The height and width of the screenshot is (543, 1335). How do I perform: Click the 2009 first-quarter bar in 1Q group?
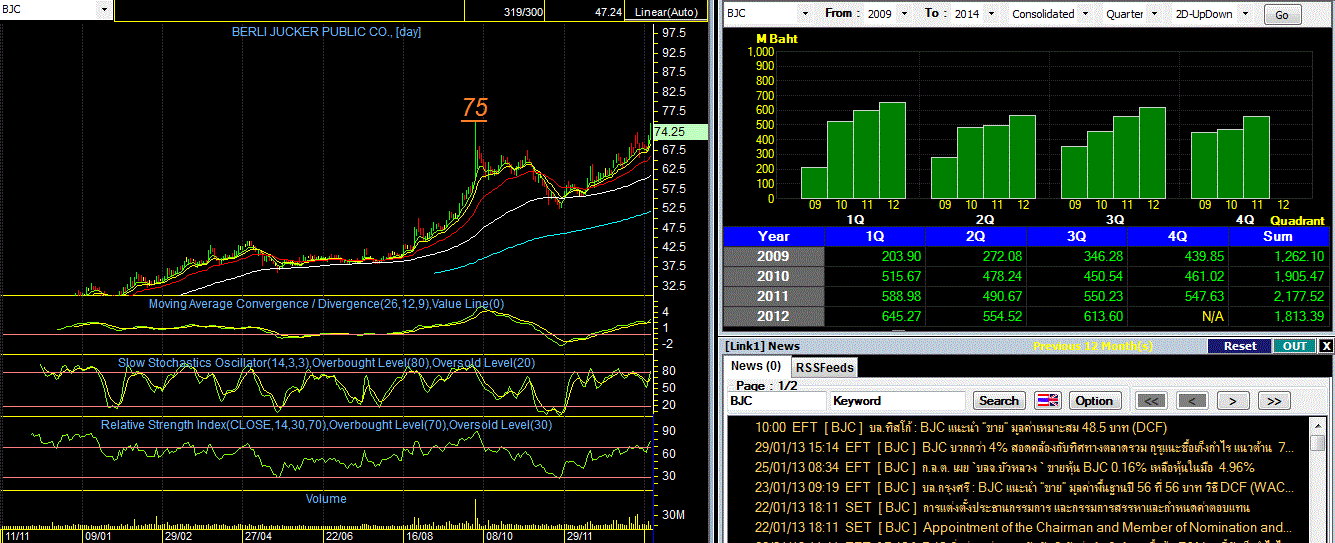pos(814,183)
